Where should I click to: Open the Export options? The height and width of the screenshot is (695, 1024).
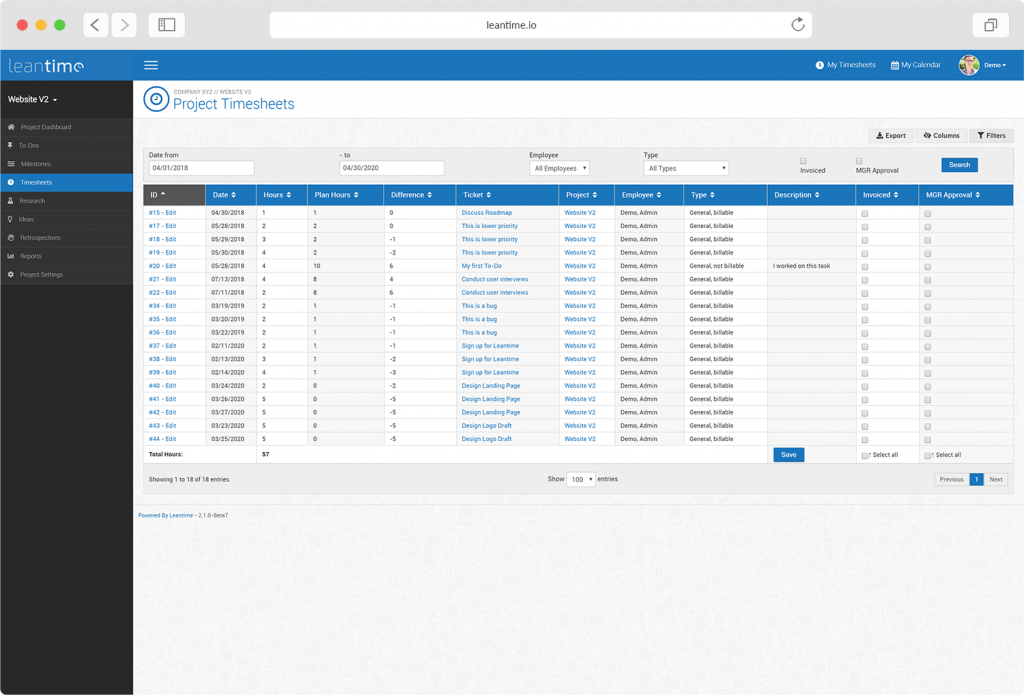point(891,136)
